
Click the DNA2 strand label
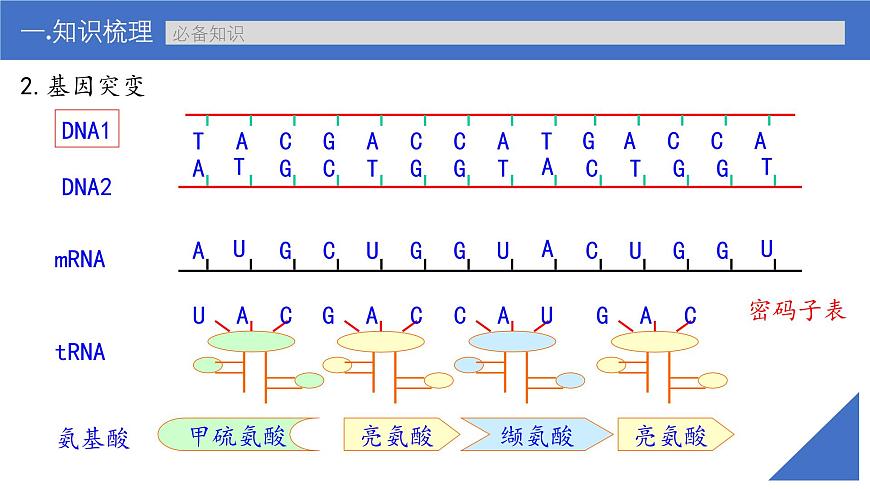click(x=87, y=187)
